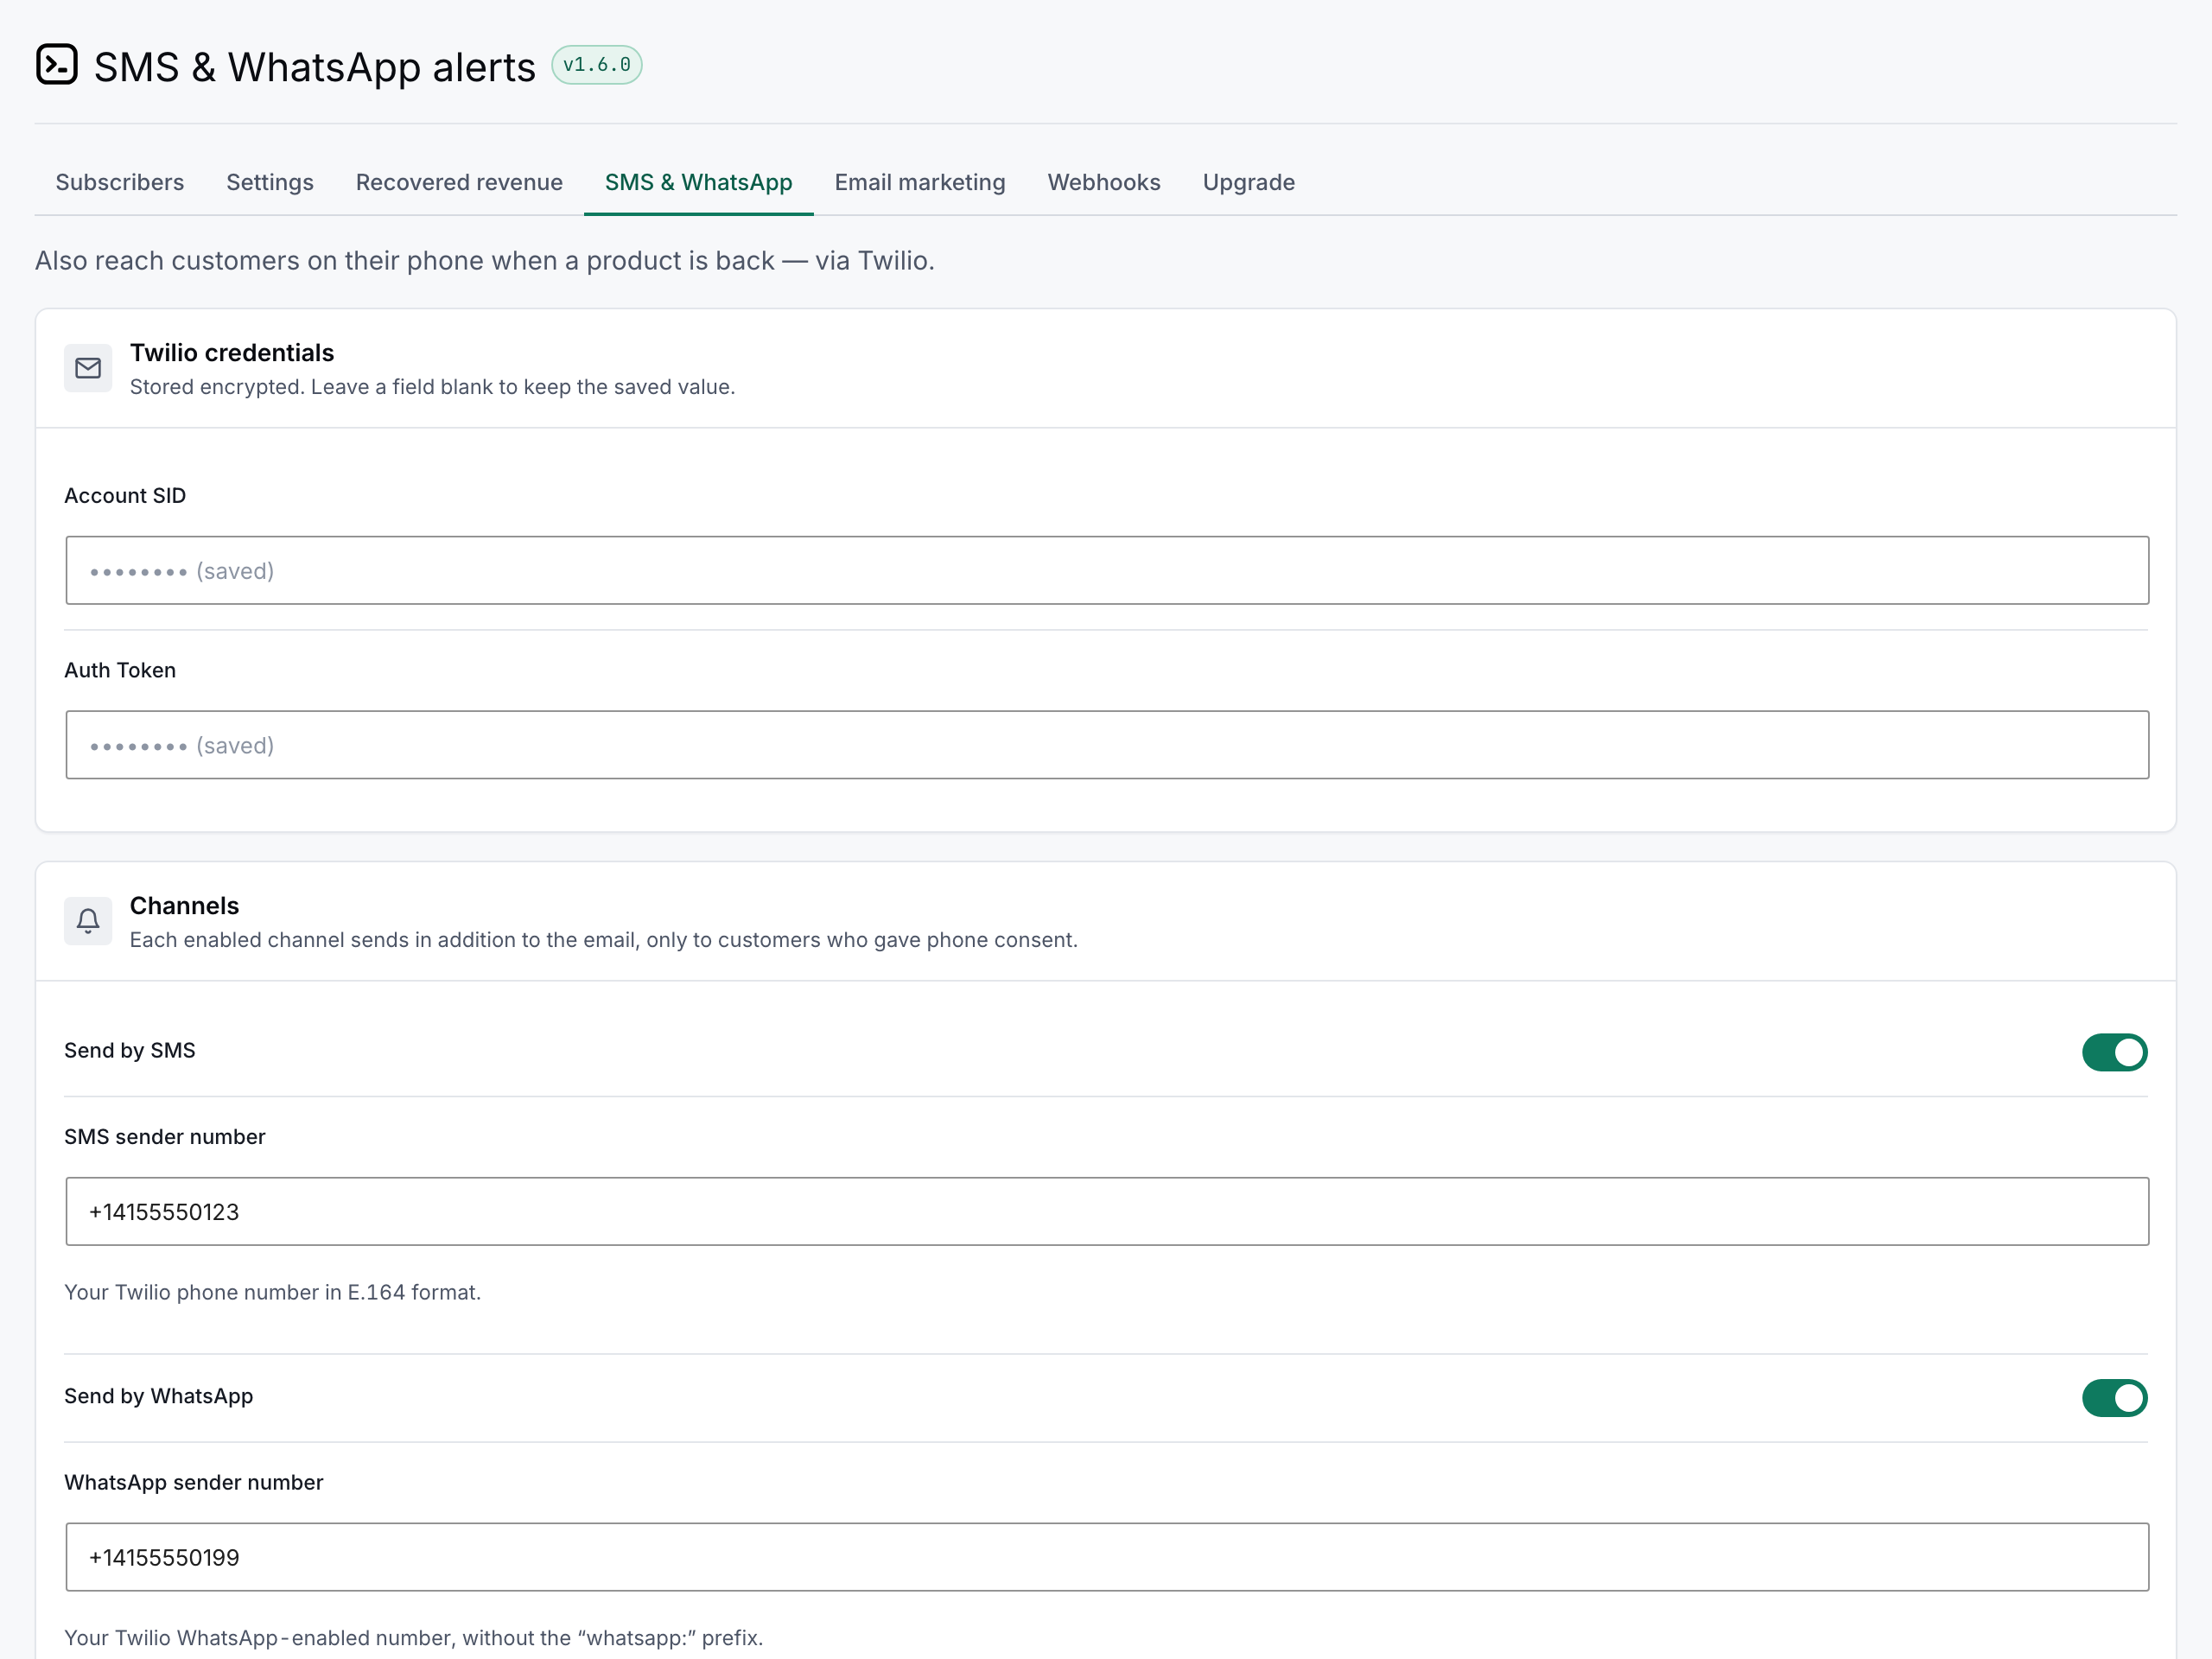The width and height of the screenshot is (2212, 1659).
Task: Focus the Account SID input field
Action: (x=1107, y=570)
